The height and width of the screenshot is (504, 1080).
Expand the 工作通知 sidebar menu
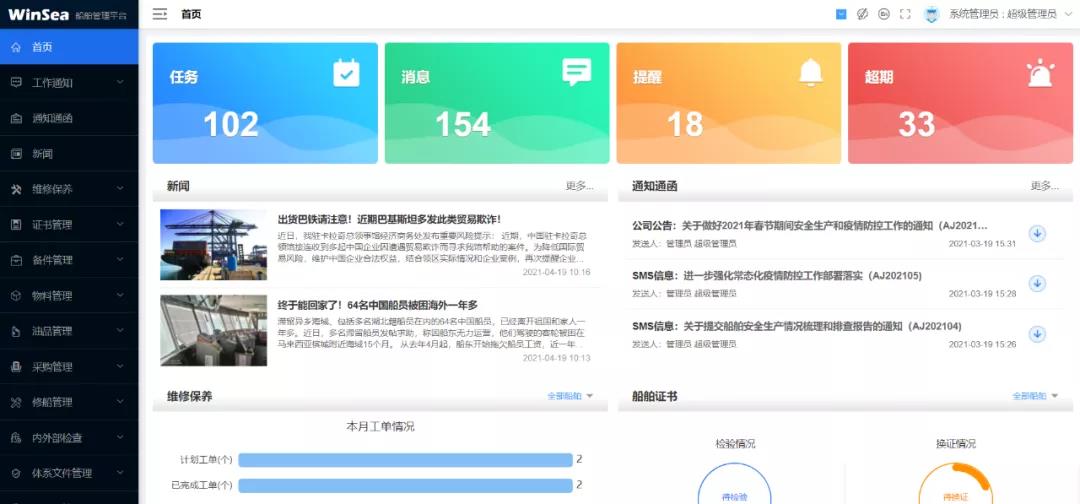pyautogui.click(x=68, y=83)
